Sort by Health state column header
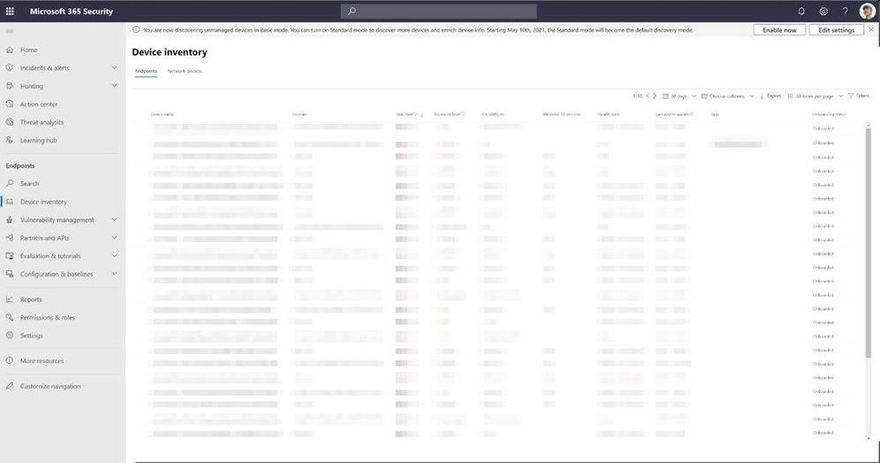 [609, 114]
